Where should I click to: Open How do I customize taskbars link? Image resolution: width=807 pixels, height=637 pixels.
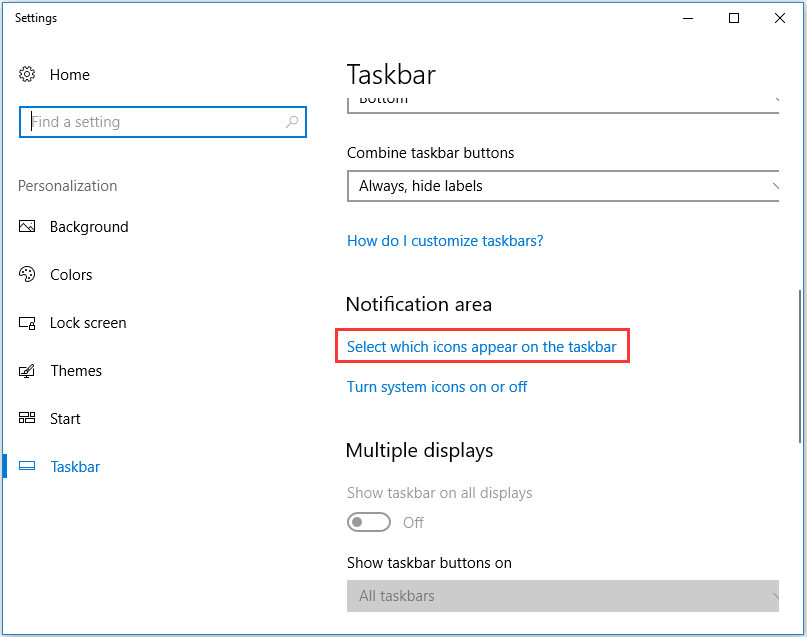pos(445,241)
